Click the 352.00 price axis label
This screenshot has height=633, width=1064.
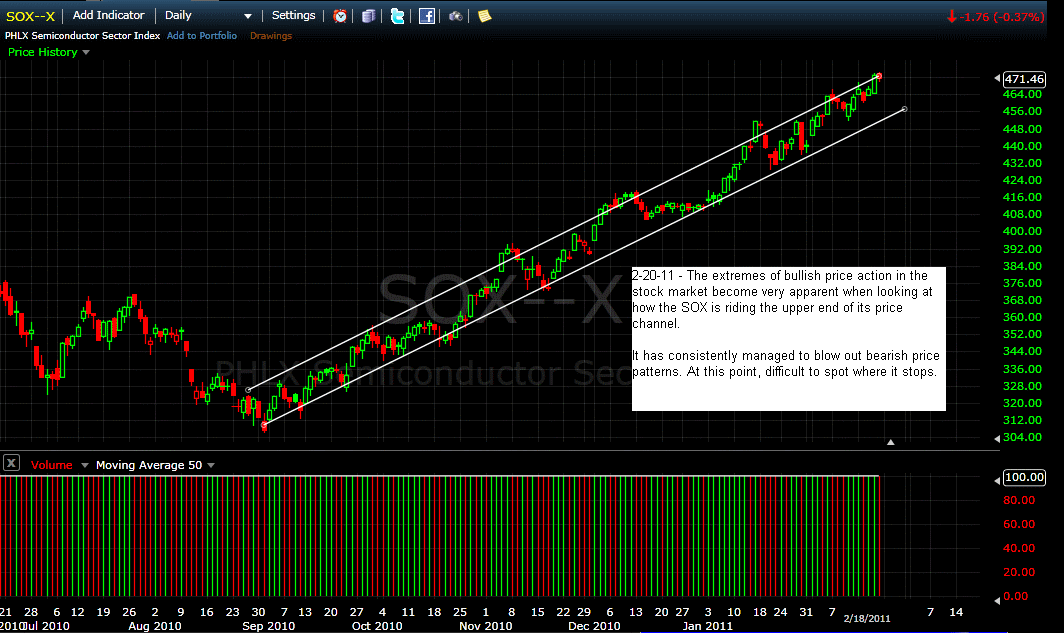click(1022, 334)
